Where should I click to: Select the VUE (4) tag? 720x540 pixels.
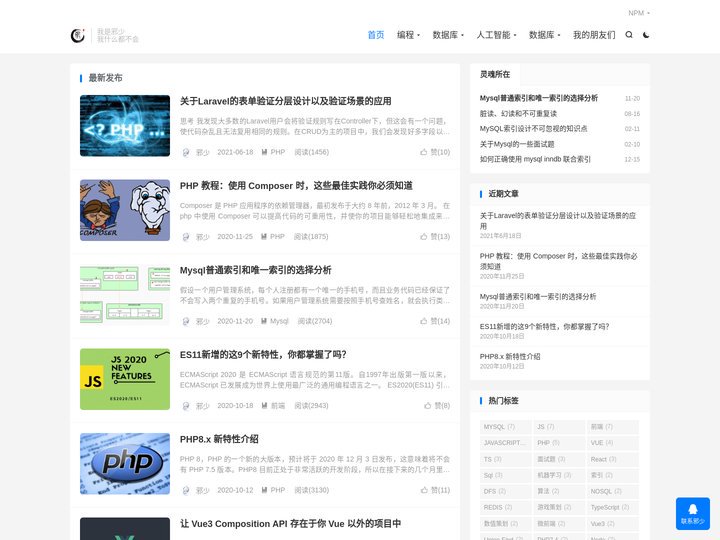coord(613,443)
